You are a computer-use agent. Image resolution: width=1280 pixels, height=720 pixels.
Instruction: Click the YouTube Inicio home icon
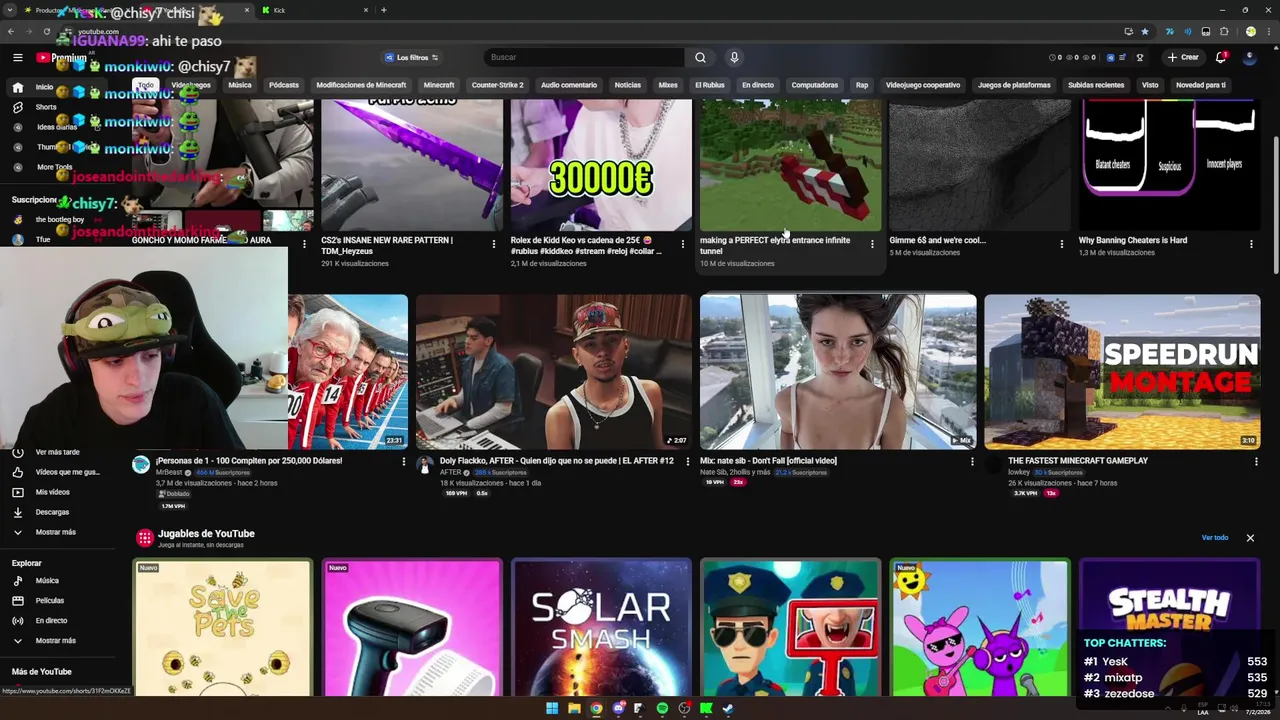click(17, 87)
